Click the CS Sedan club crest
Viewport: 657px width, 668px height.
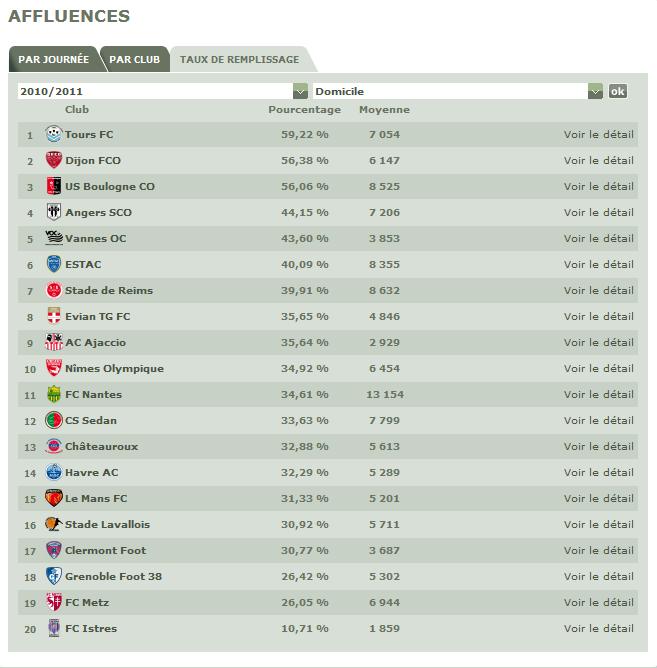coord(54,420)
